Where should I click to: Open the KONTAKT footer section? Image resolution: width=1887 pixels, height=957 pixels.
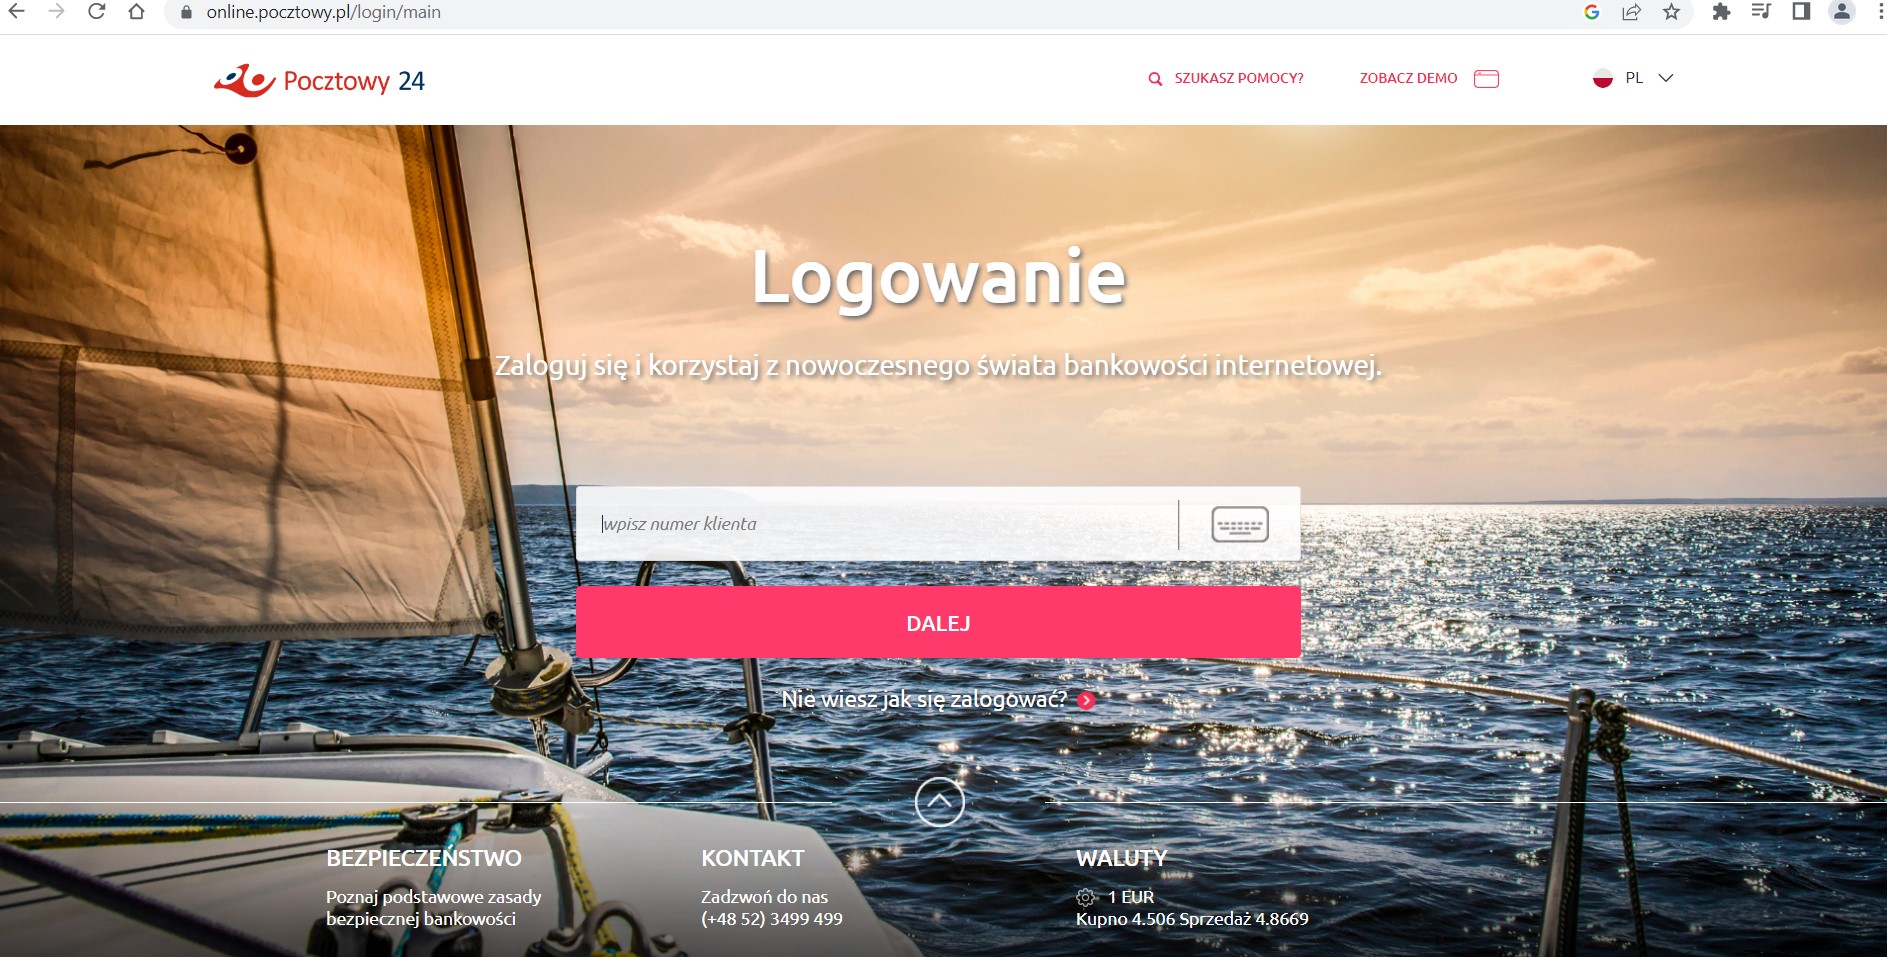752,858
